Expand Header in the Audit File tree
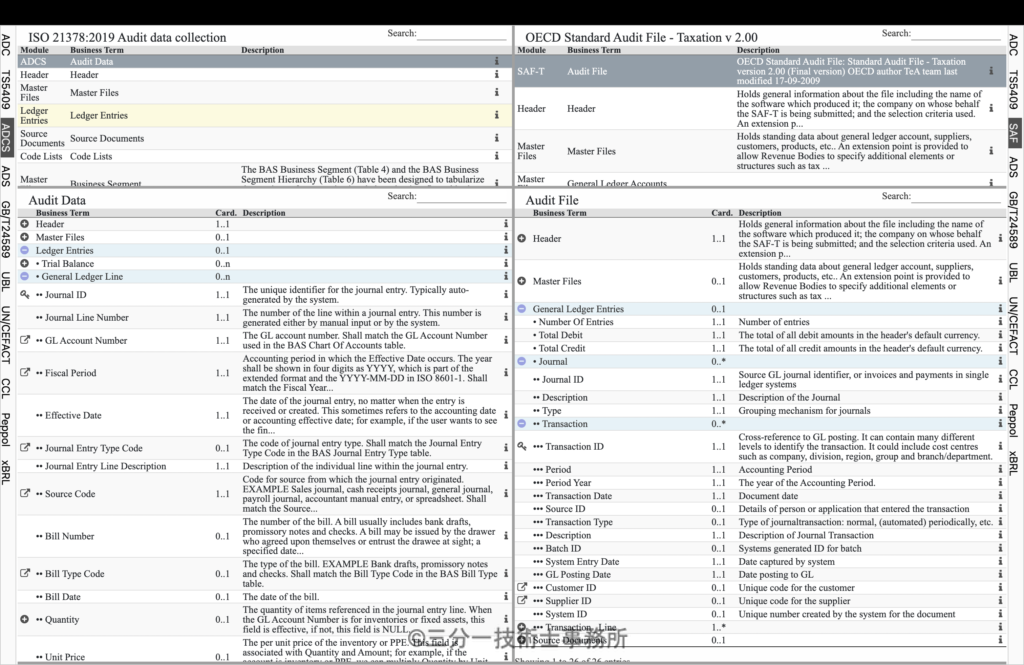Viewport: 1024px width, 665px height. (x=522, y=238)
